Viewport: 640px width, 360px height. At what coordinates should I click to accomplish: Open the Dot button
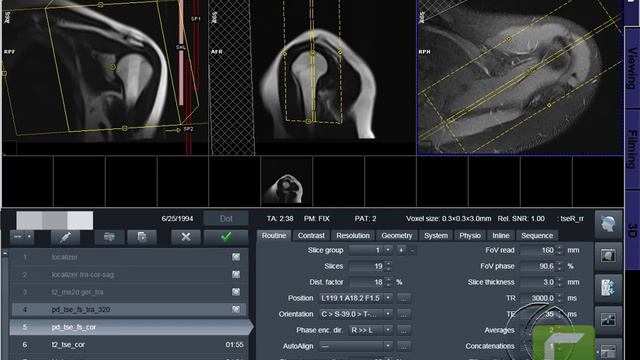226,219
